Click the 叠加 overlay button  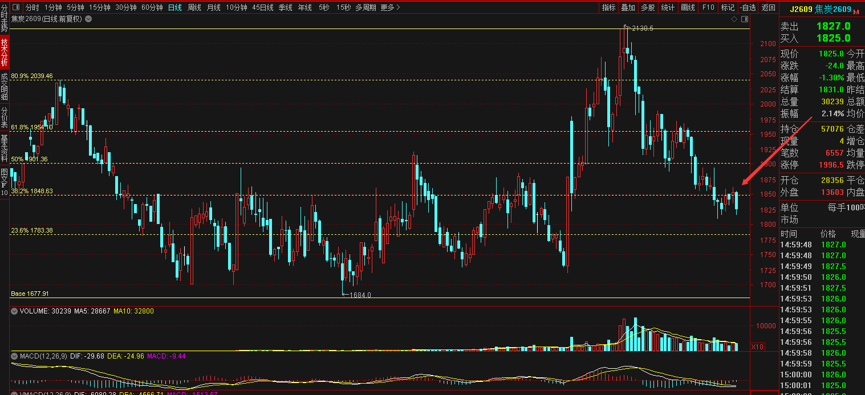click(x=628, y=8)
